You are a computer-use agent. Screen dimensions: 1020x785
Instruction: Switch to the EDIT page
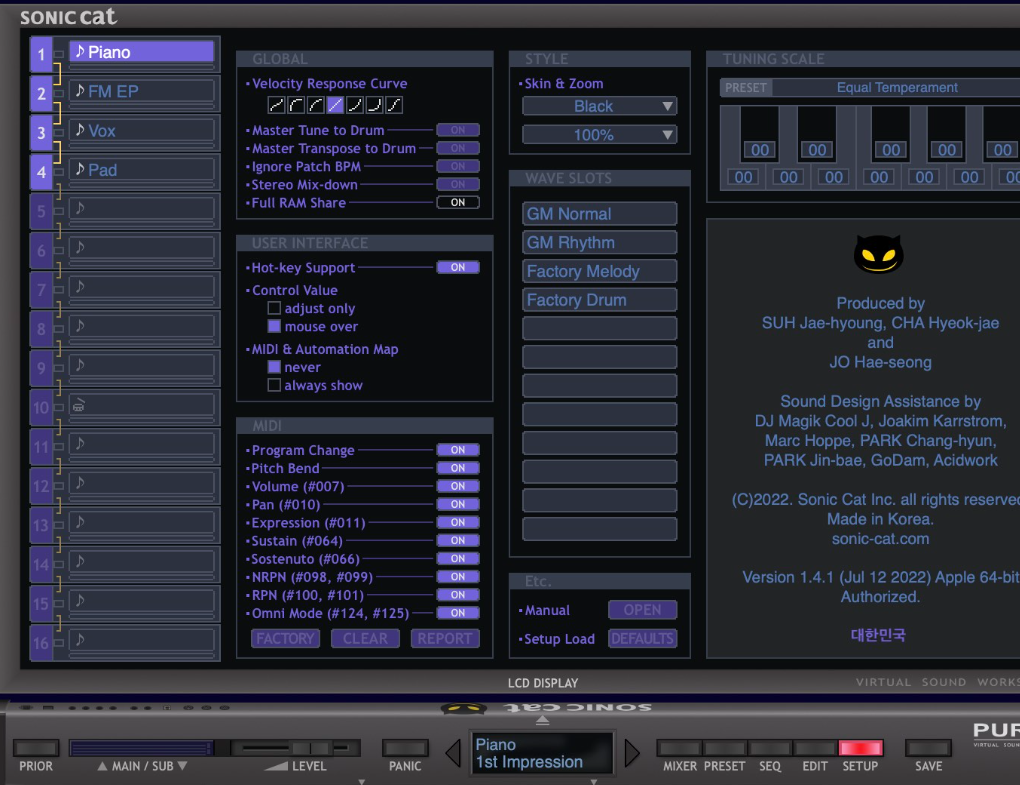click(815, 748)
